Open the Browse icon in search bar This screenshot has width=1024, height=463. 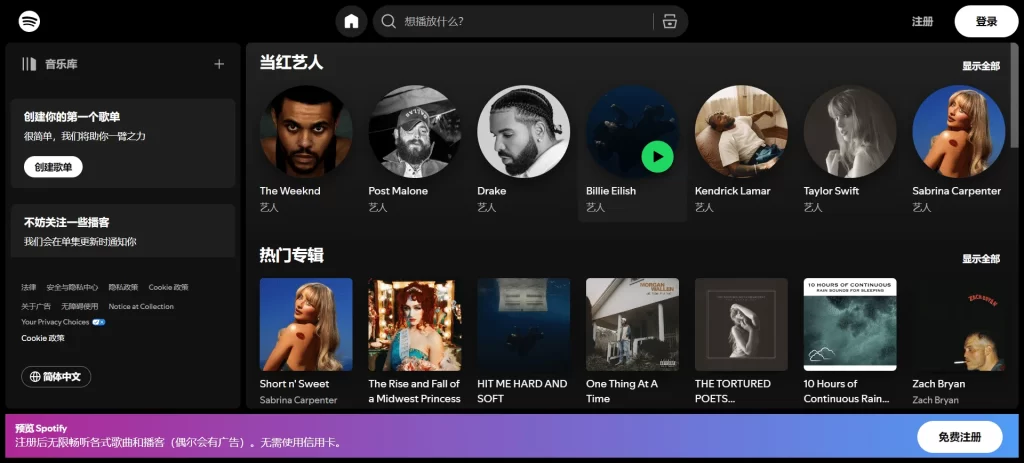pyautogui.click(x=669, y=22)
